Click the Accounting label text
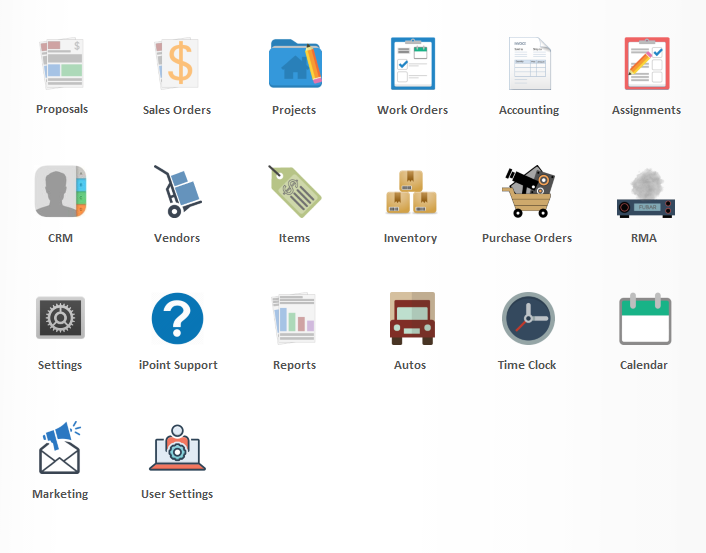This screenshot has height=553, width=706. 529,110
